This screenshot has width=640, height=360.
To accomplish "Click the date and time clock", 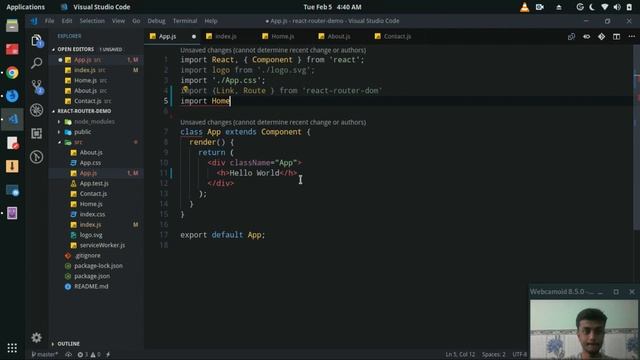I will (x=332, y=7).
